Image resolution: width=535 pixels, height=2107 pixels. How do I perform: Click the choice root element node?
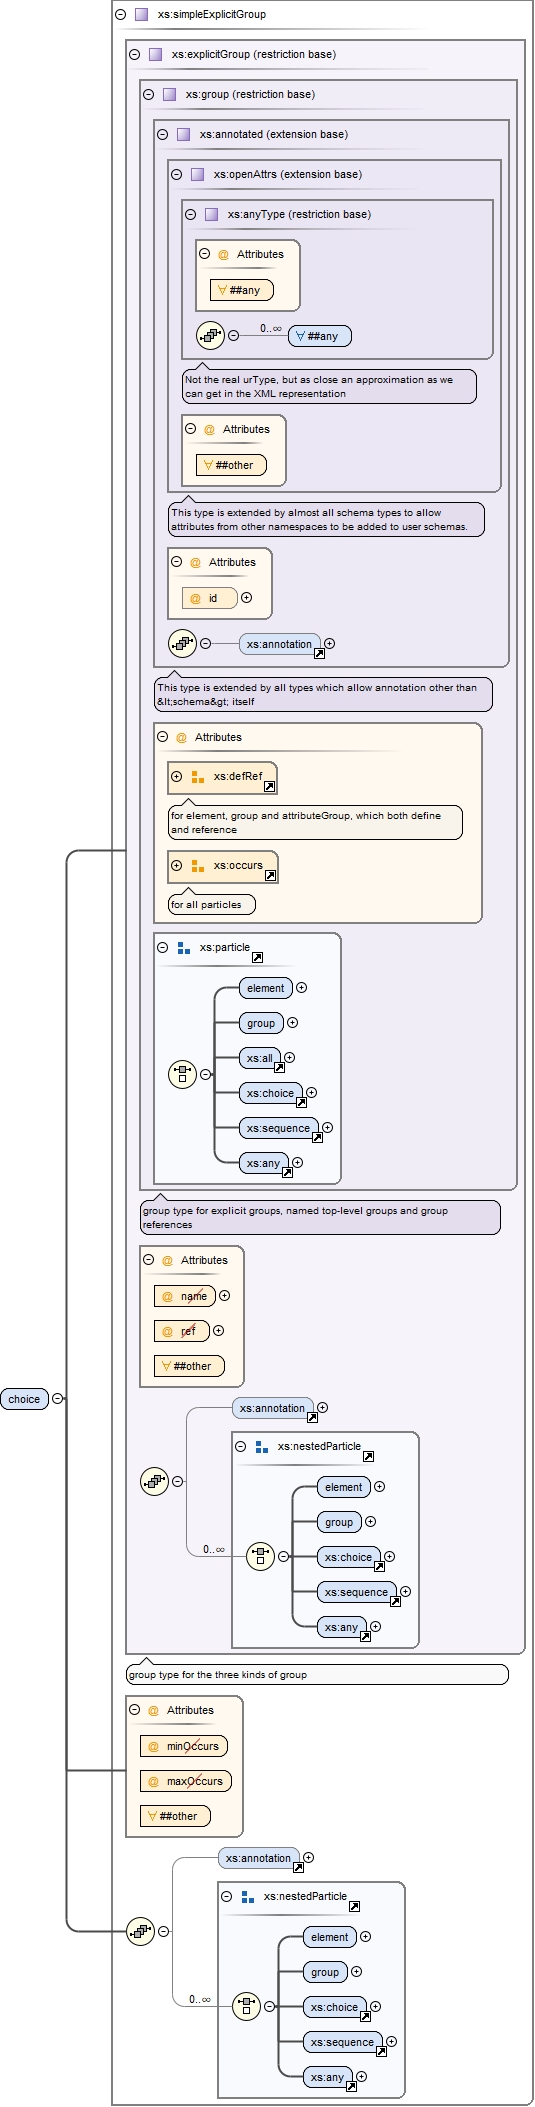[24, 1399]
